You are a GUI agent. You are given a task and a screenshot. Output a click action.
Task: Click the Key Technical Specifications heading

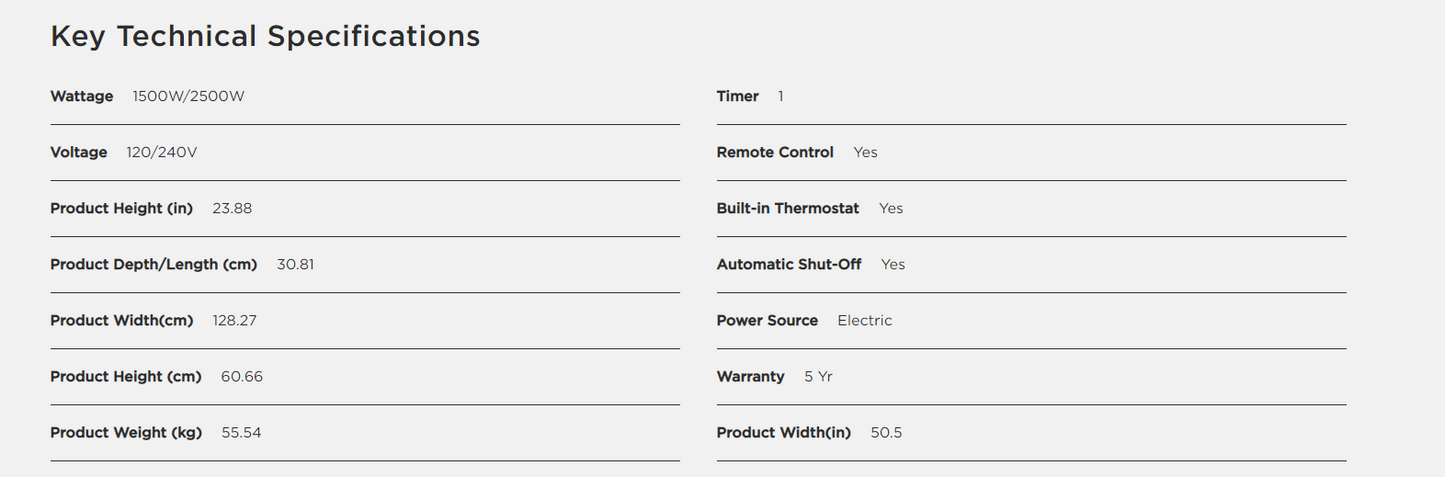(x=265, y=37)
